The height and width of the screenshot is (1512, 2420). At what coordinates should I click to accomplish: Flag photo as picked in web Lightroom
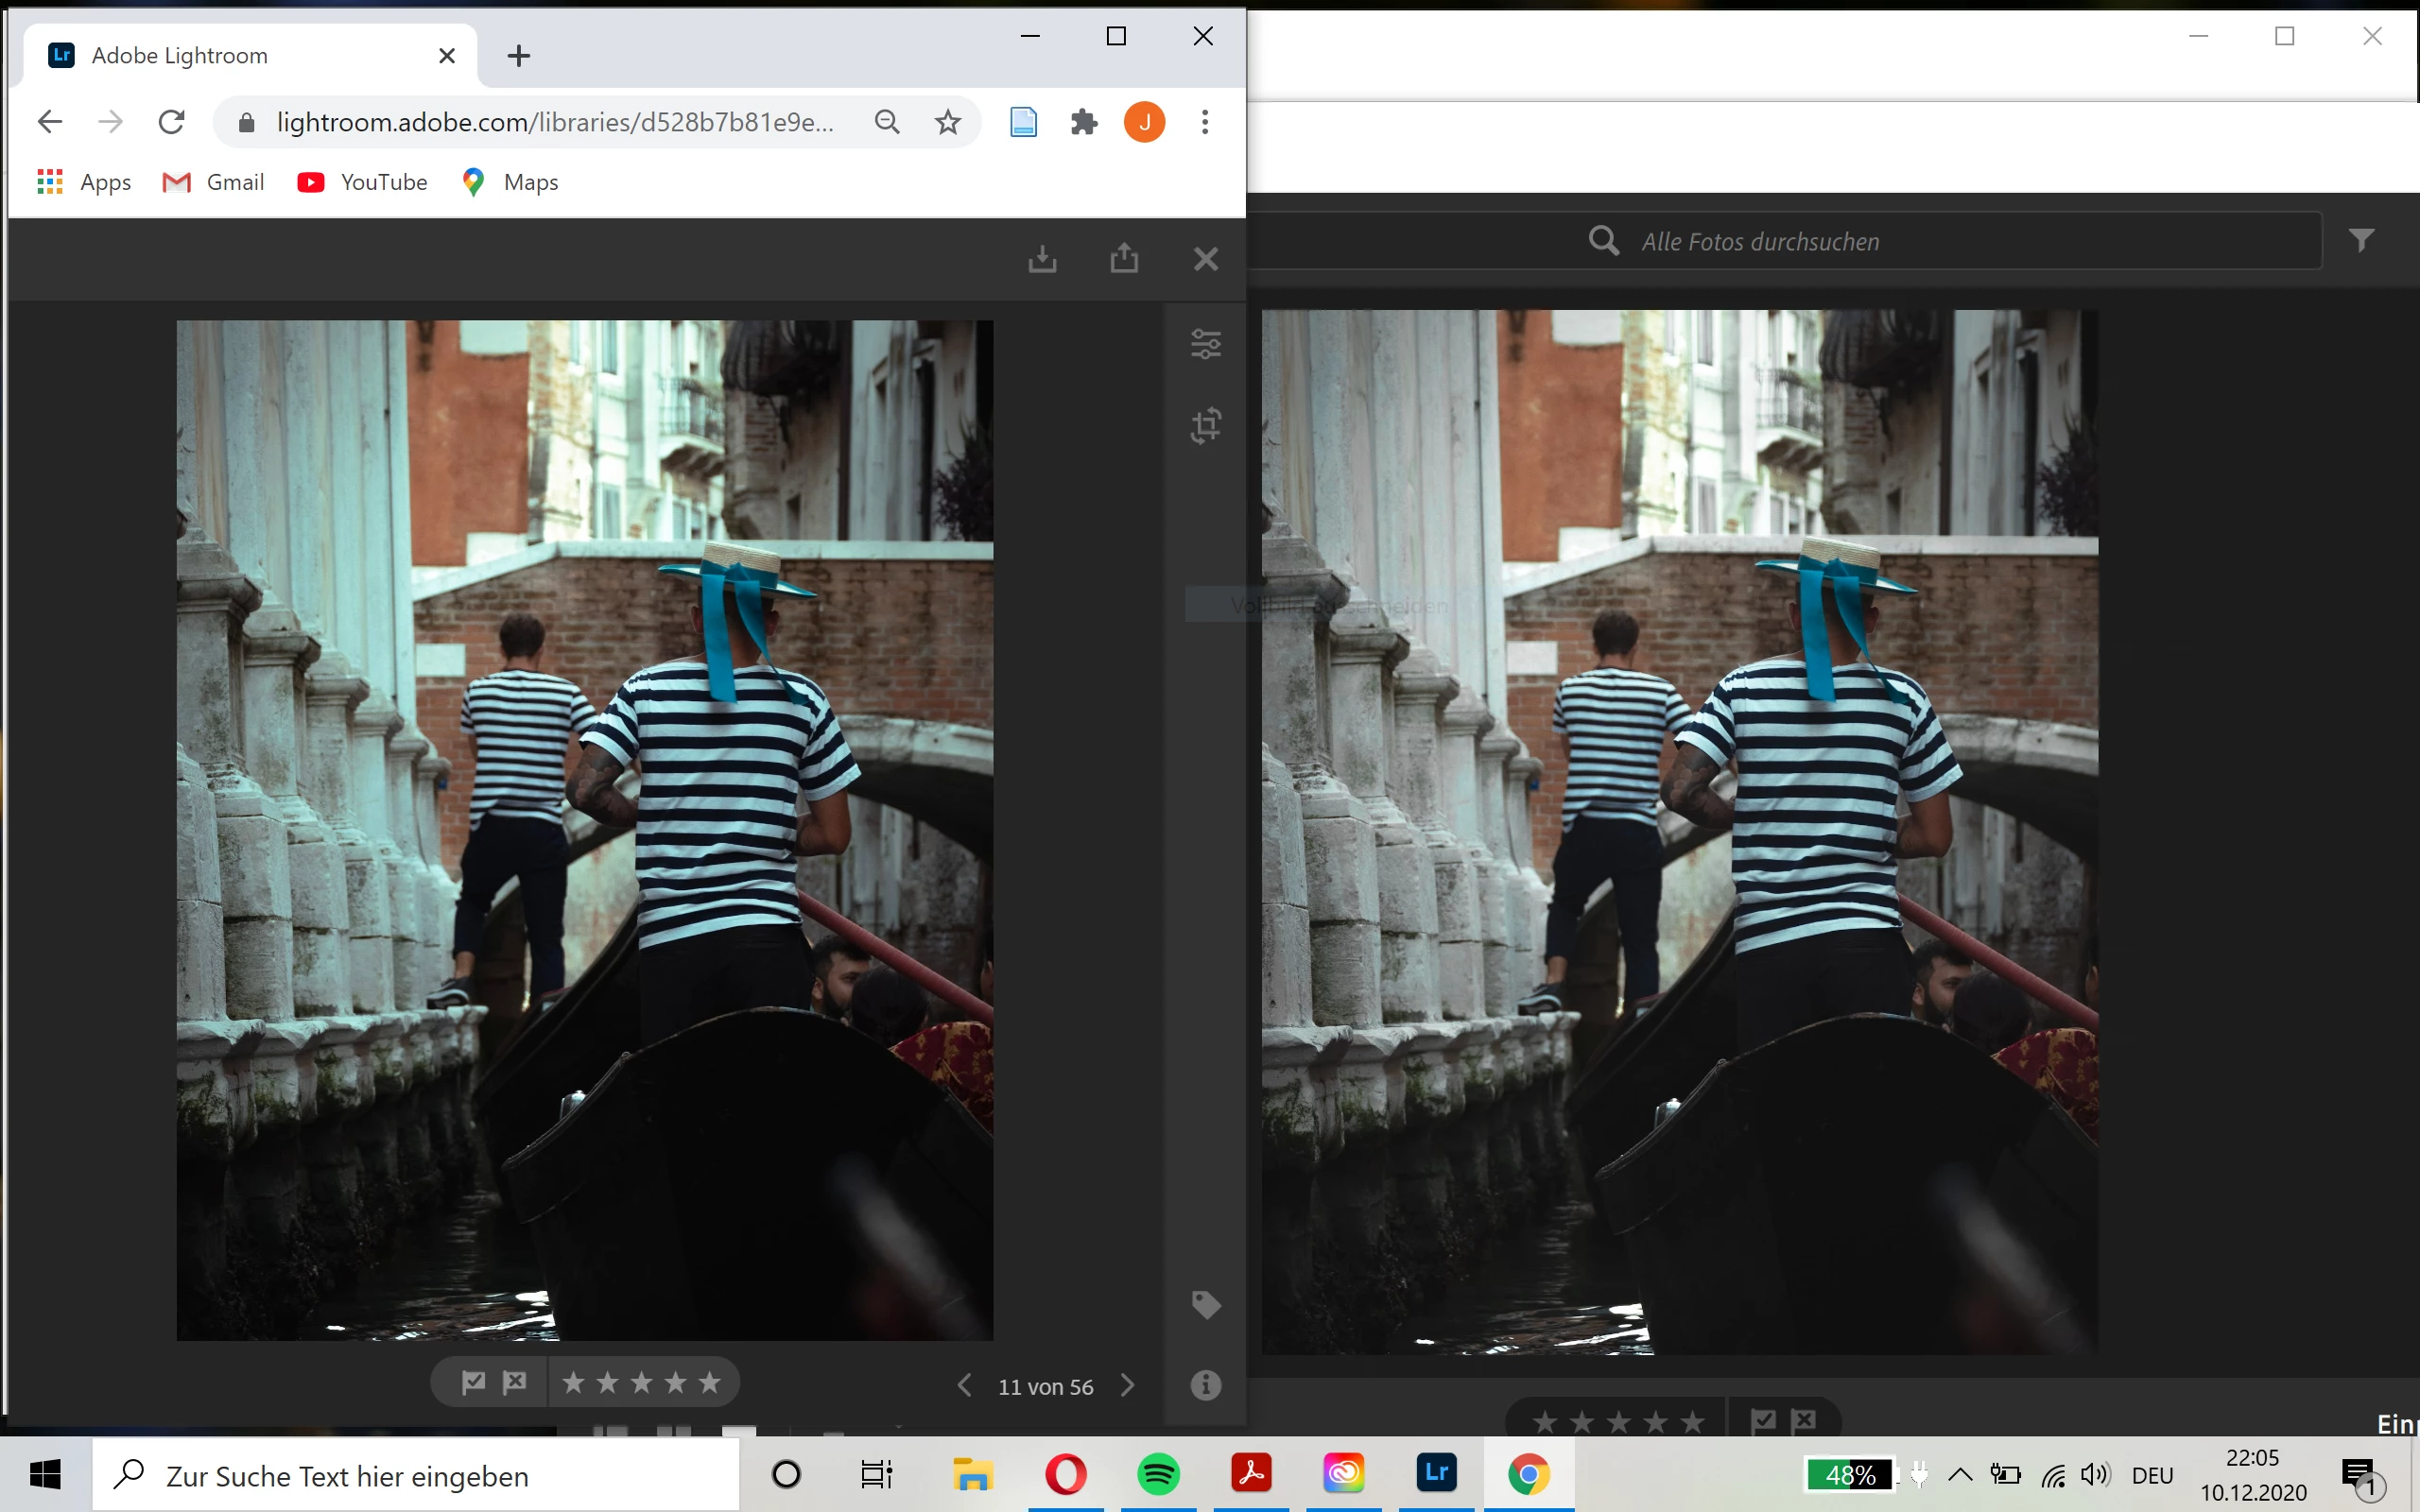point(474,1383)
